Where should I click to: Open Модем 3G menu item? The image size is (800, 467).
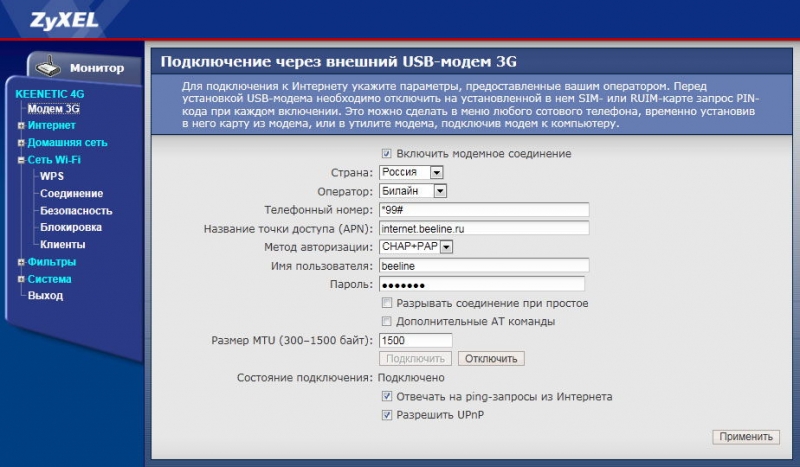[54, 109]
